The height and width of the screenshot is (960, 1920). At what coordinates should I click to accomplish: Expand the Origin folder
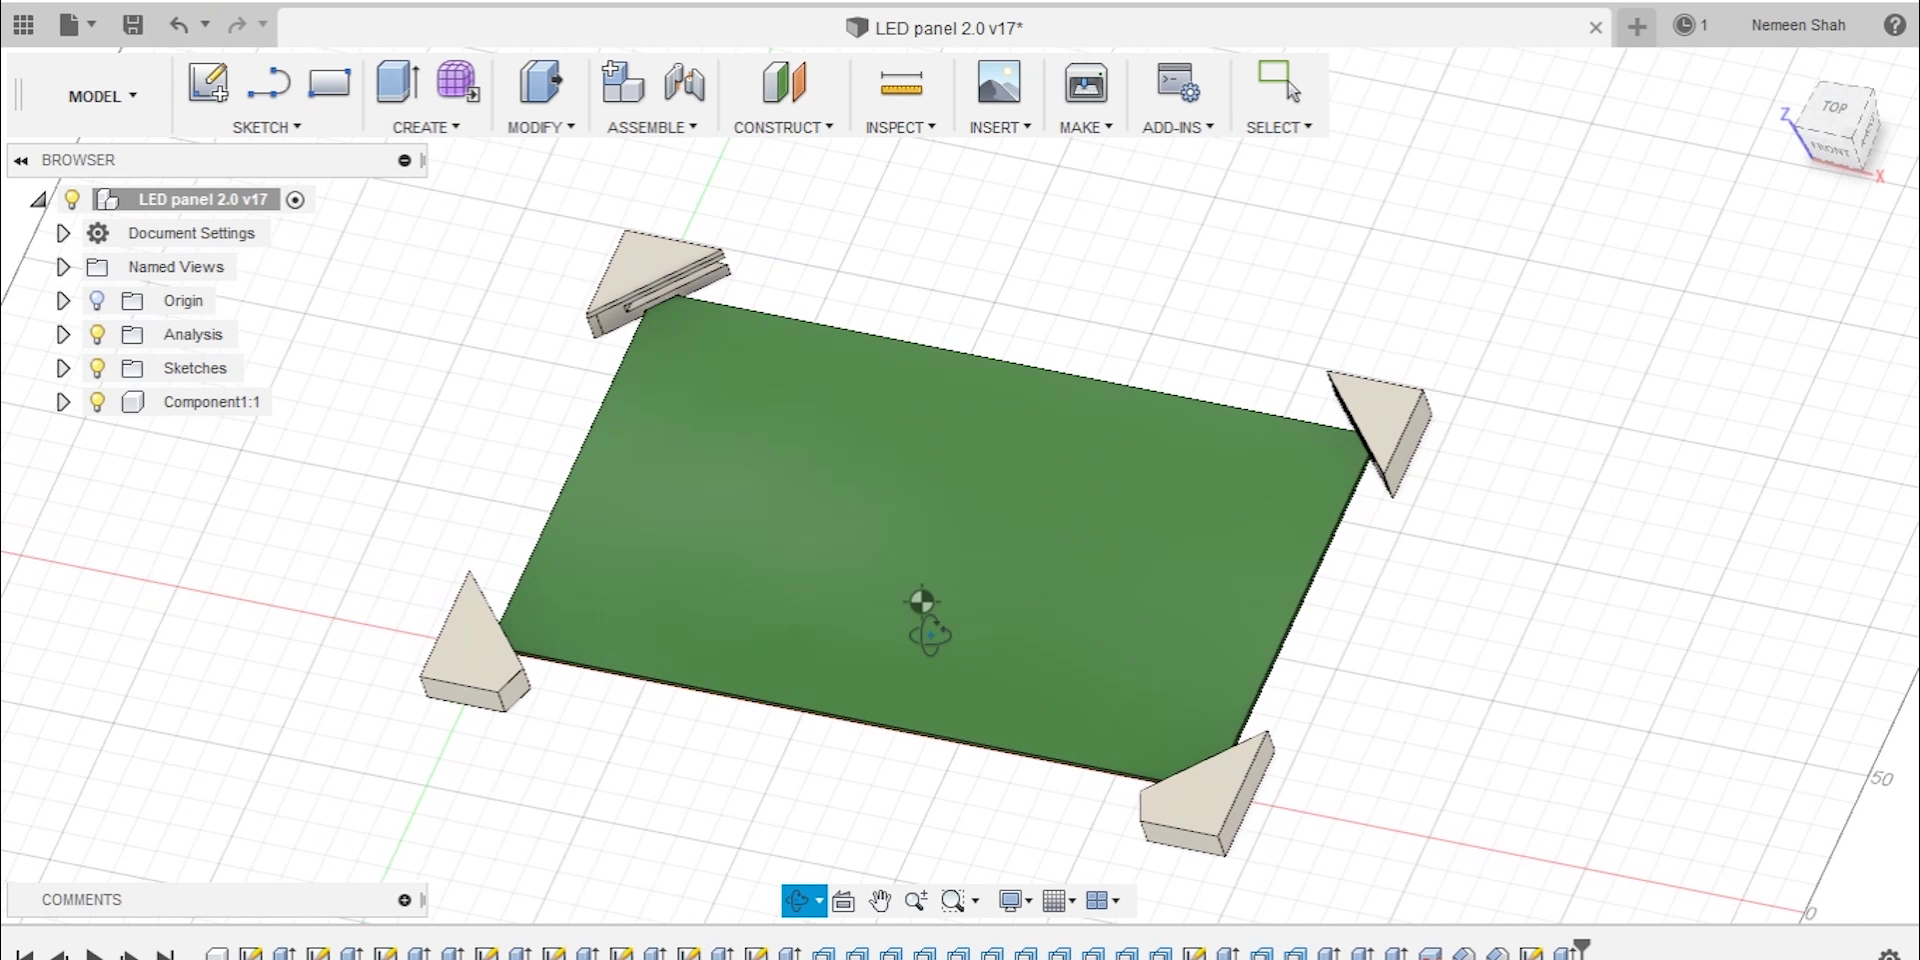pos(63,300)
